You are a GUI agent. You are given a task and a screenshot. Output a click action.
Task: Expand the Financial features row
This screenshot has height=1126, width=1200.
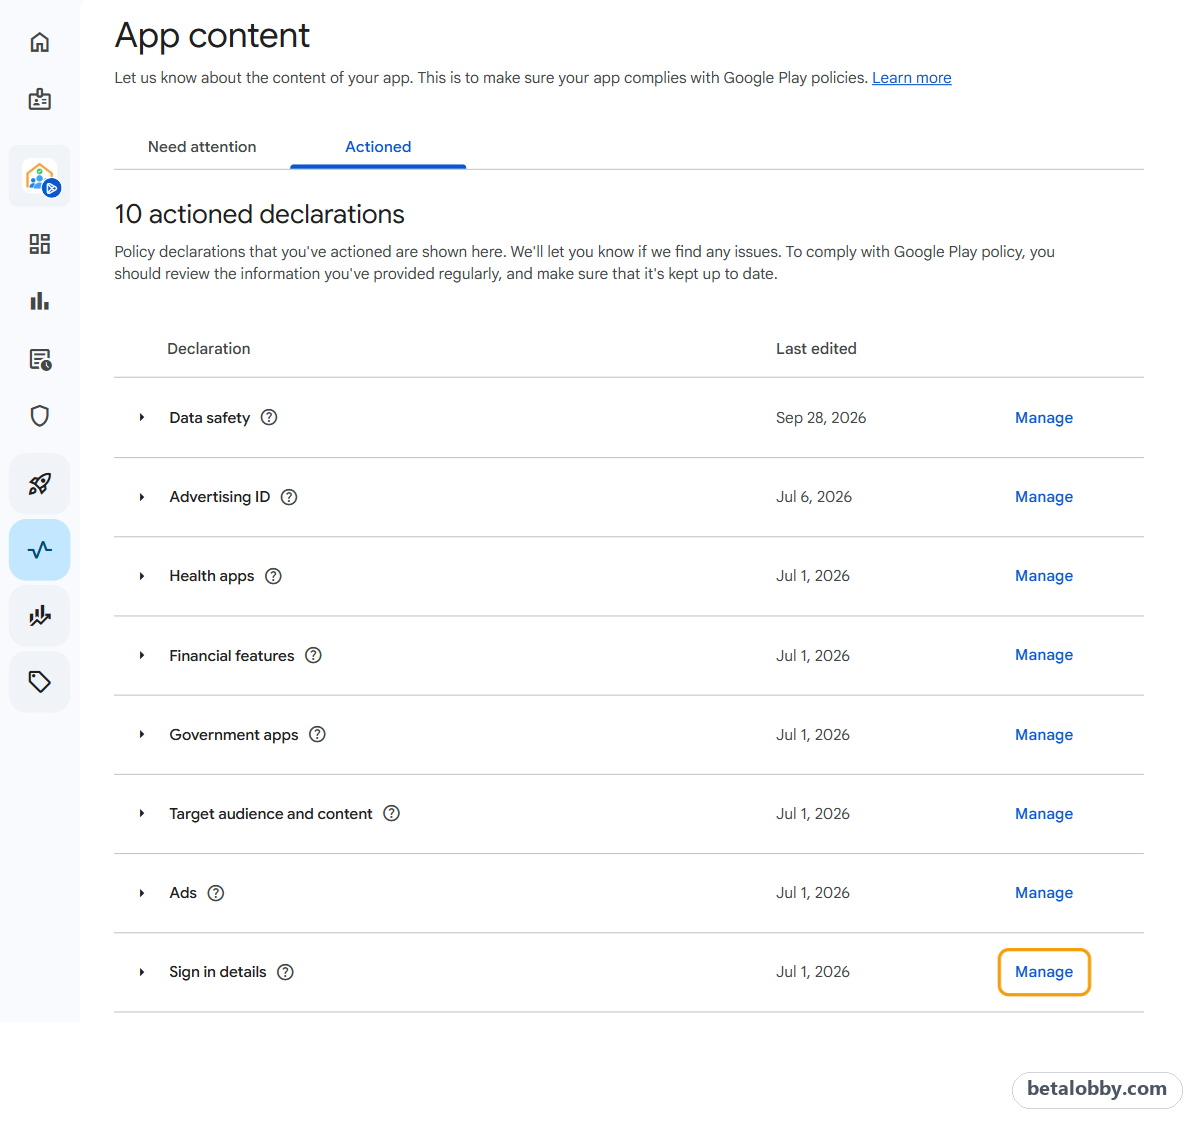pos(142,655)
